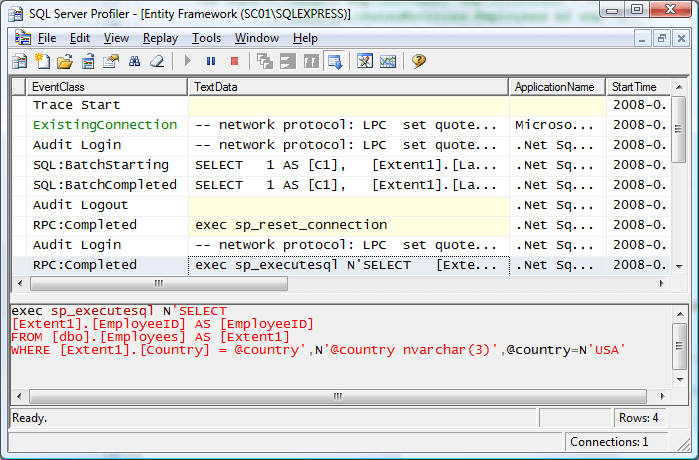Open trace Properties toolbar icon
The width and height of the screenshot is (699, 460).
111,61
